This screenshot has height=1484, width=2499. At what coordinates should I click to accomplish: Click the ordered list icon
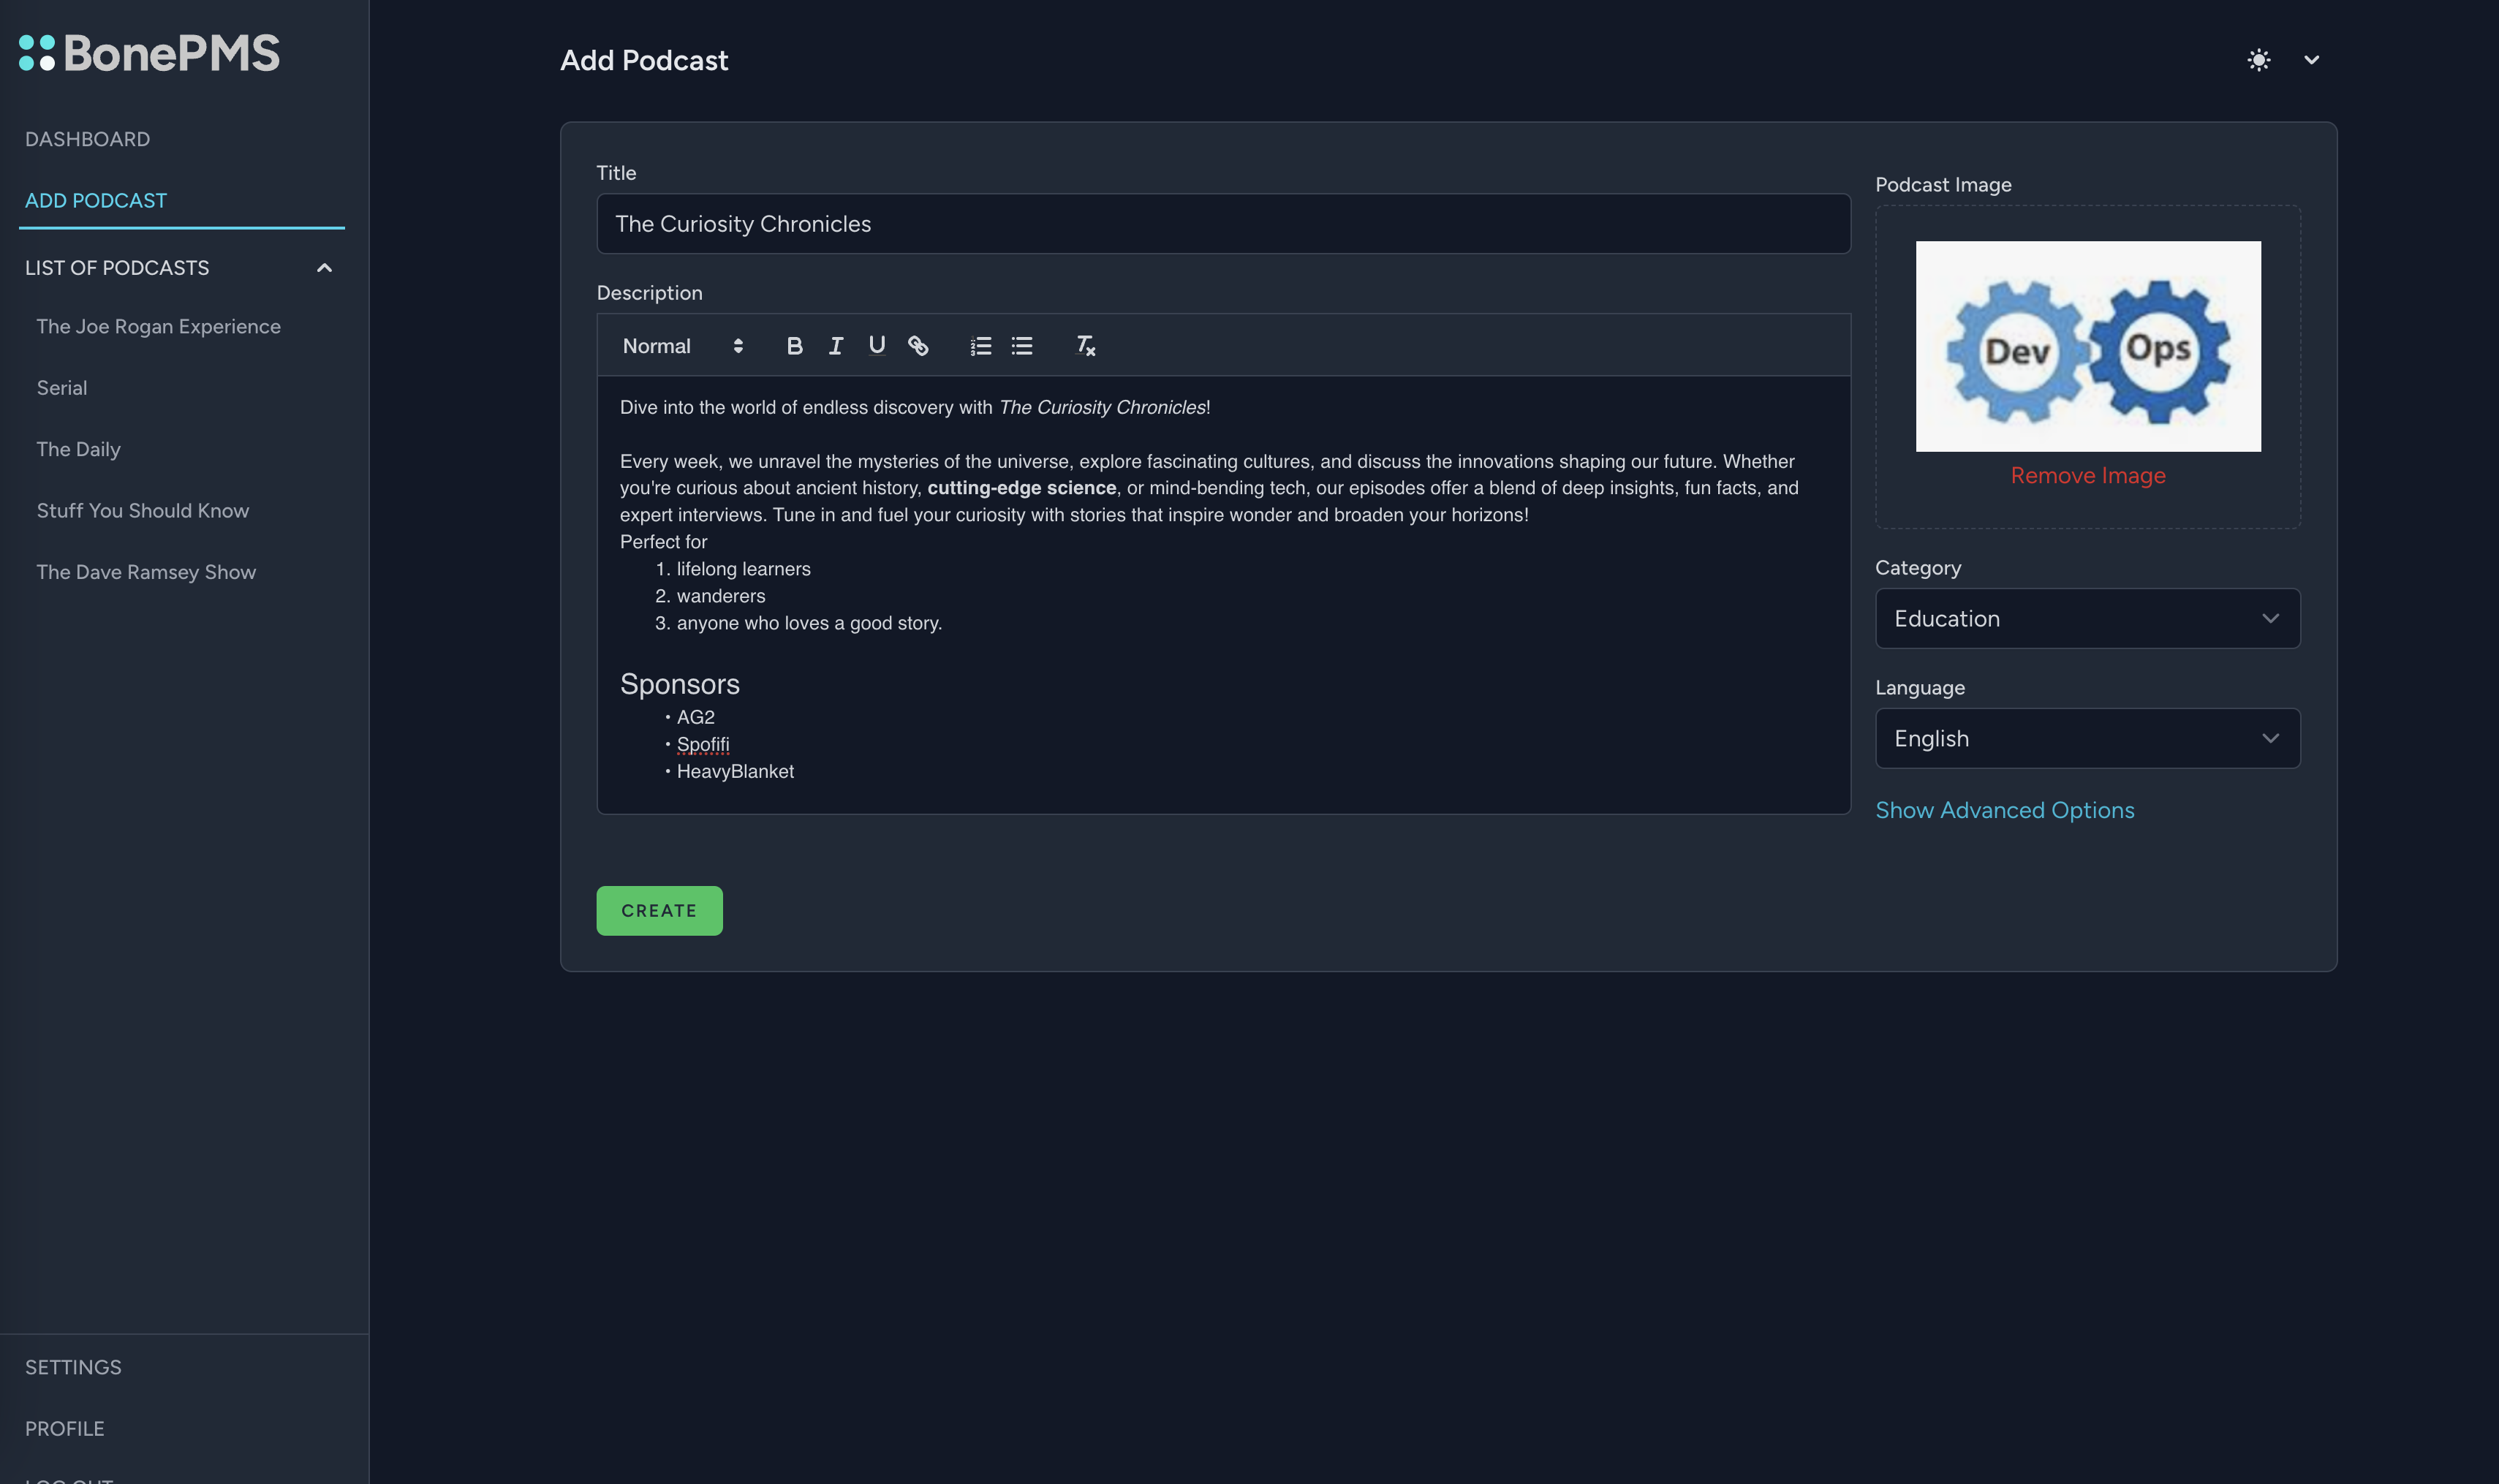(980, 346)
